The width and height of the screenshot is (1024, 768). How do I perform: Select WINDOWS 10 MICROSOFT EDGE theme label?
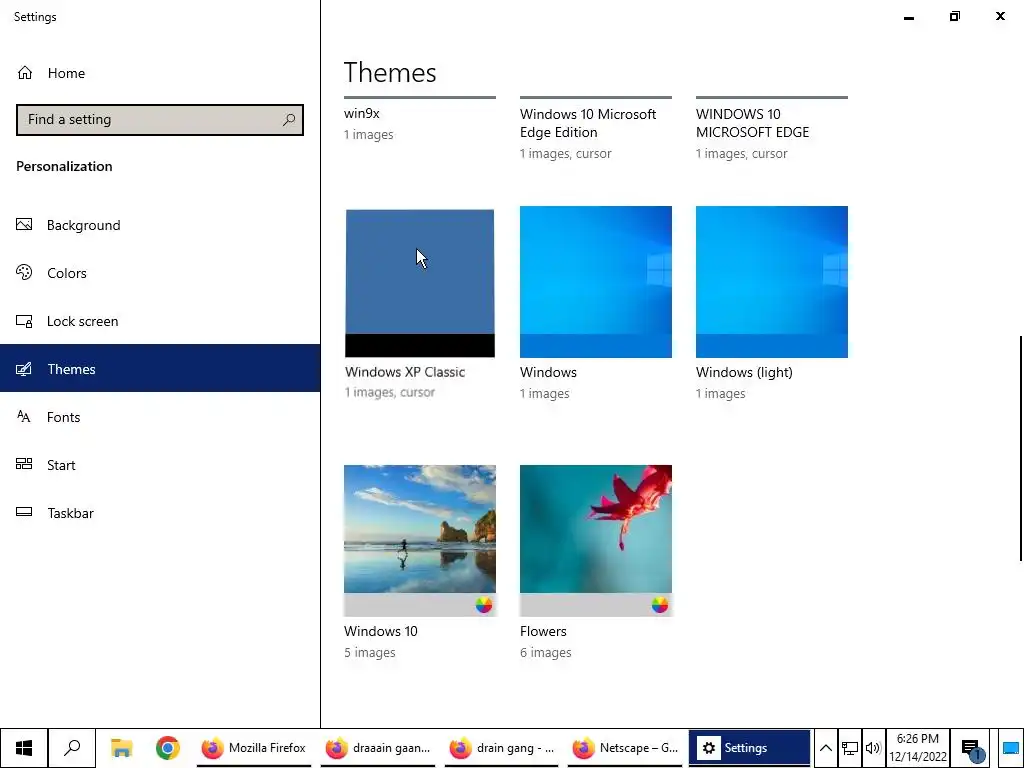(x=752, y=123)
